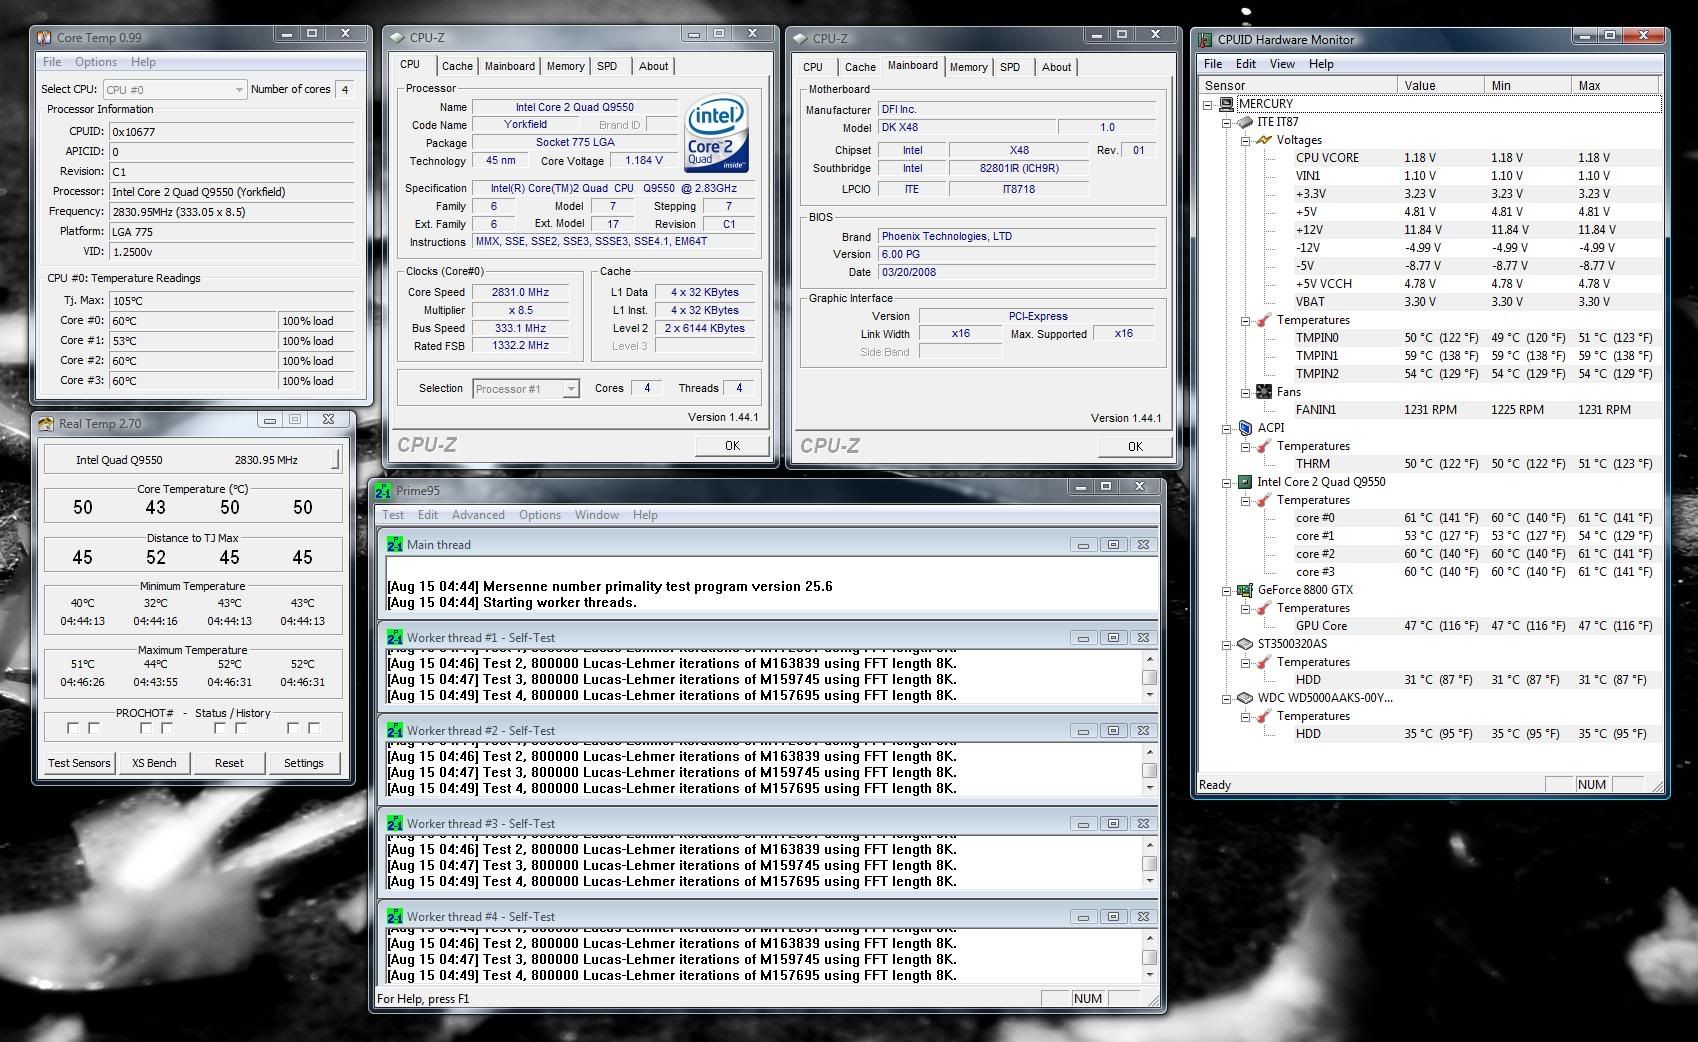This screenshot has width=1698, height=1042.
Task: Click OK in the CPU-Z Mainboard window
Action: [1135, 447]
